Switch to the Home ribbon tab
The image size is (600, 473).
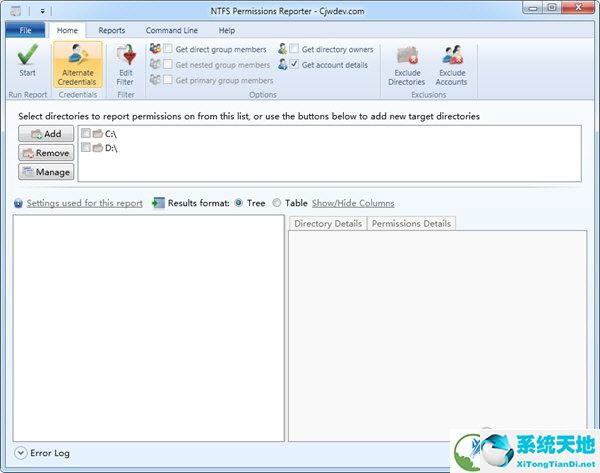(x=67, y=30)
